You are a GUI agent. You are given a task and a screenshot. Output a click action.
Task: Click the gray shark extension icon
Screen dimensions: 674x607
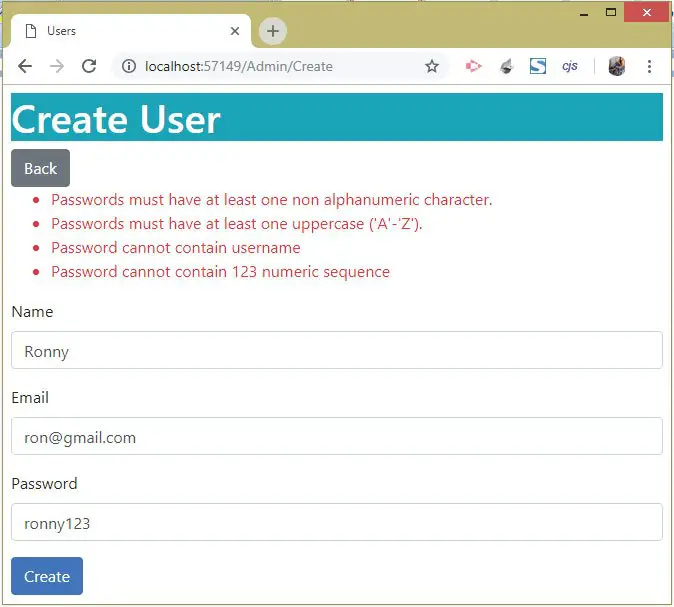(506, 66)
